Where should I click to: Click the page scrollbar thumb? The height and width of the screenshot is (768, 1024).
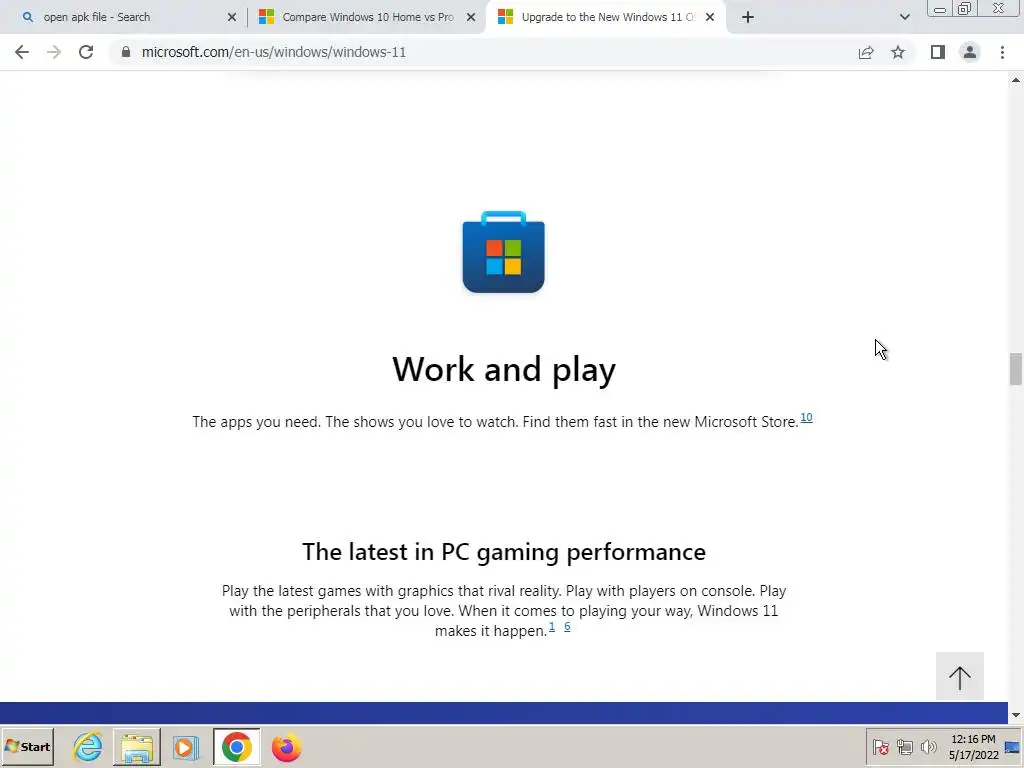[1016, 369]
